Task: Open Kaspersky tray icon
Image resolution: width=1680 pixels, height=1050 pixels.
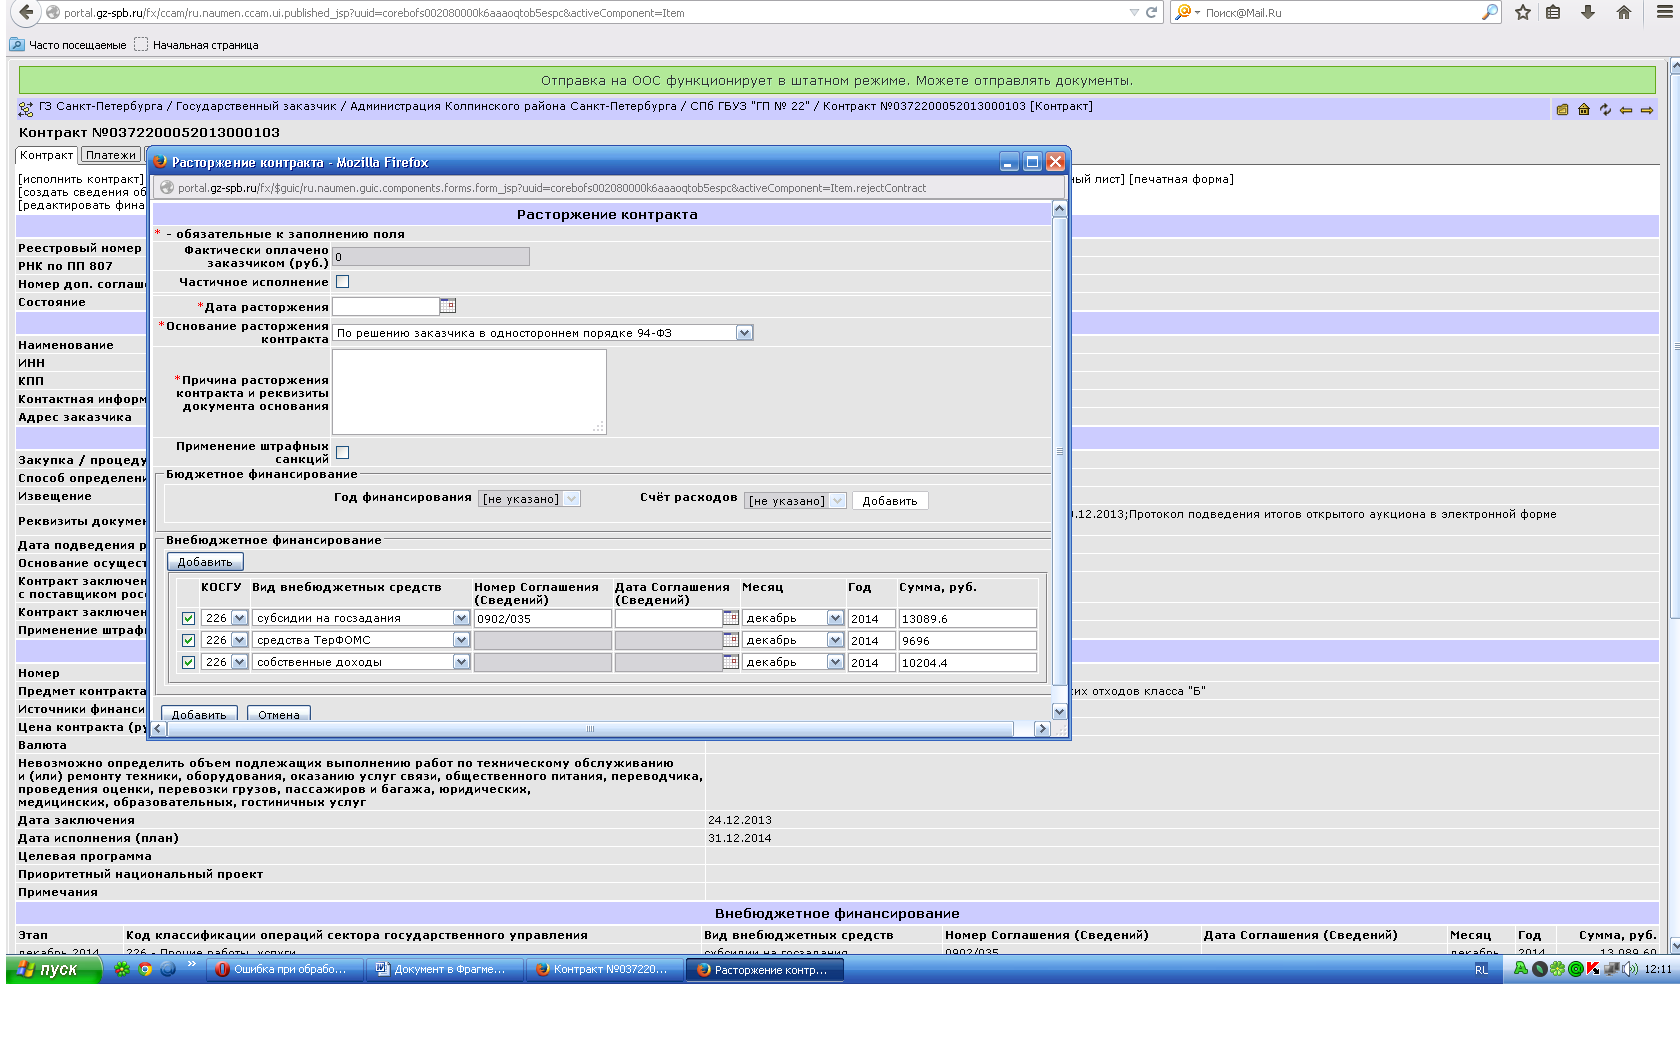Action: tap(1593, 969)
